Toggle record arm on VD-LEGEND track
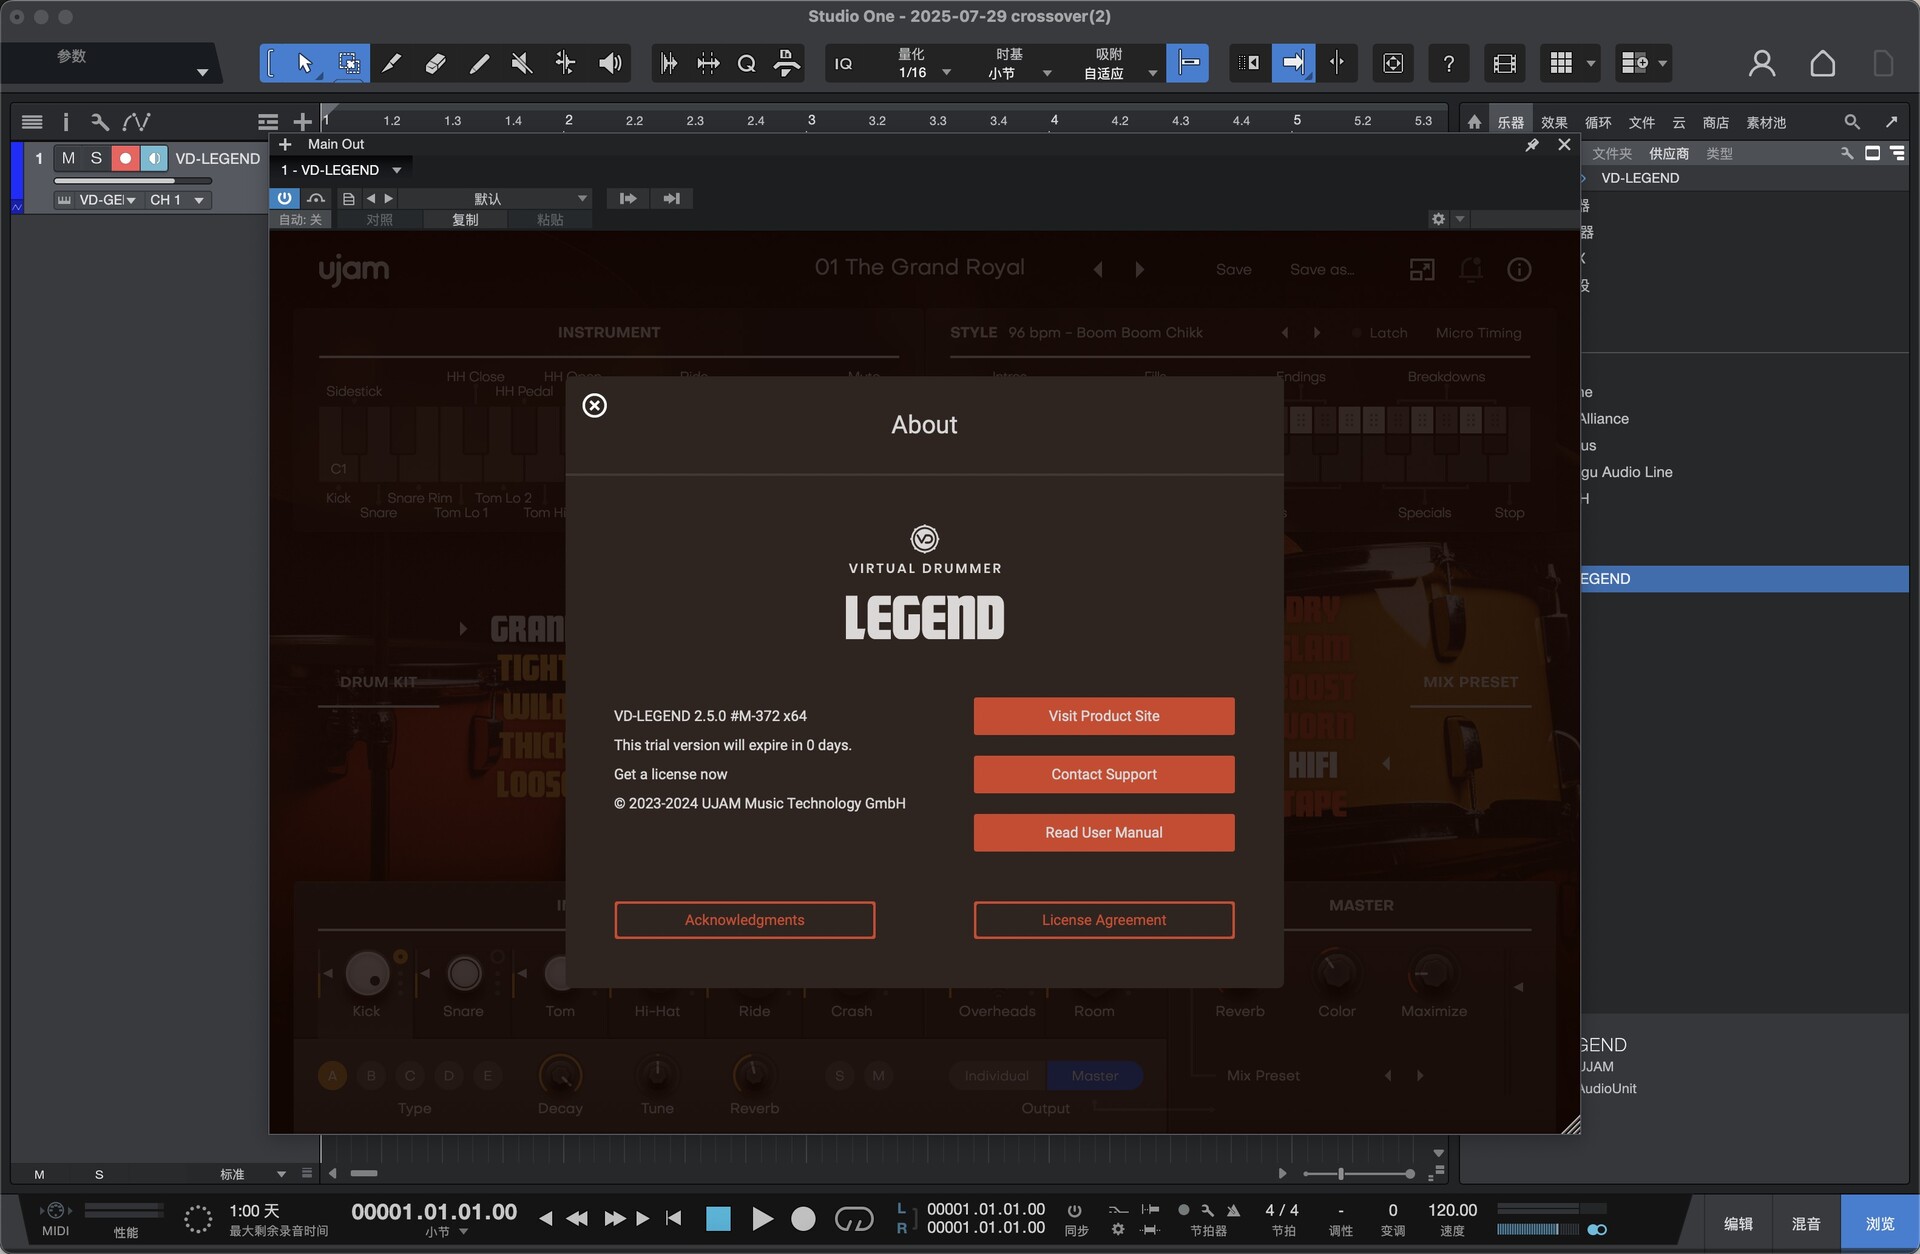The image size is (1920, 1254). pos(125,158)
